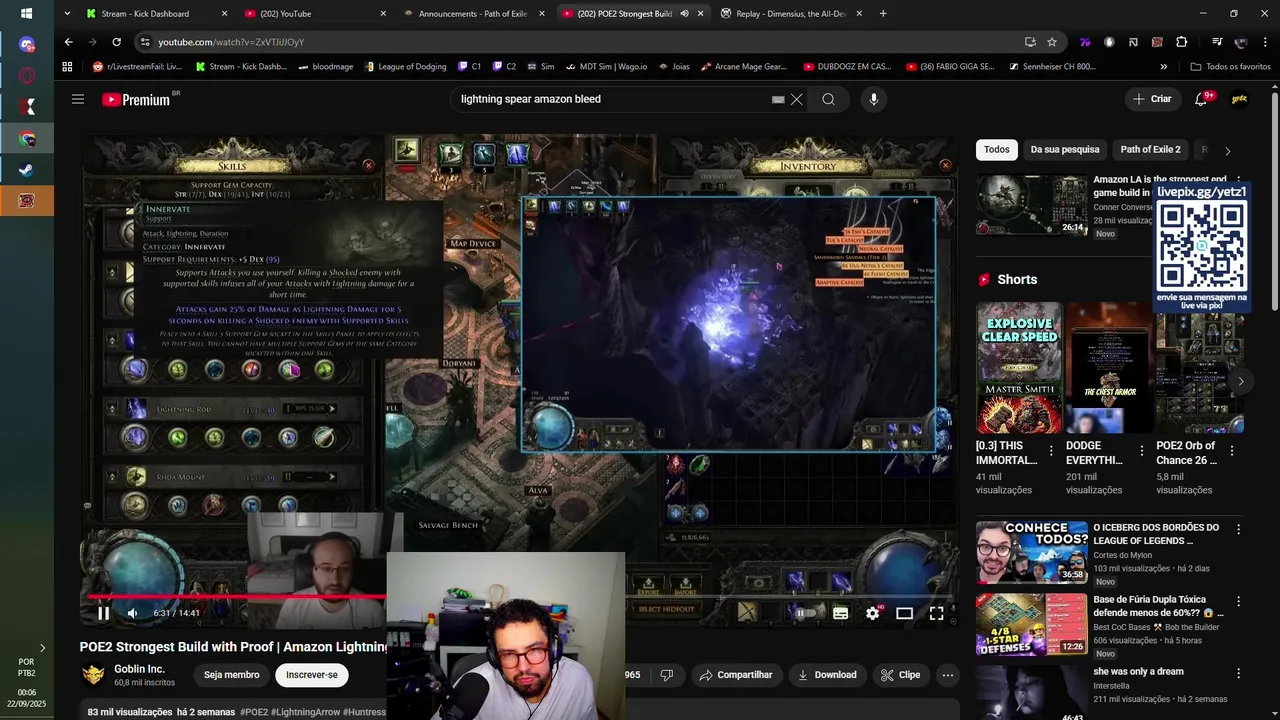Open Amazon LA strongest build video thumbnail
This screenshot has width=1280, height=720.
point(1031,205)
